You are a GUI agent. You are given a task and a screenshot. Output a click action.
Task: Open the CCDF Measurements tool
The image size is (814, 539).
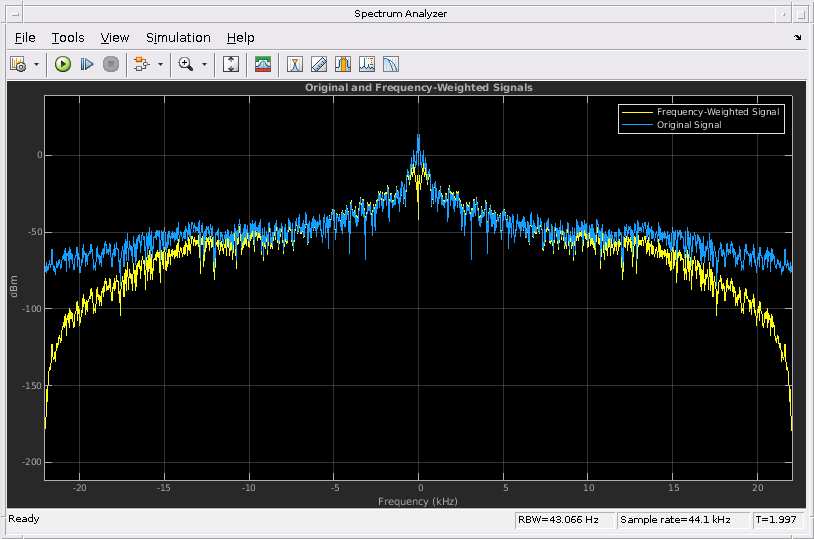click(391, 64)
